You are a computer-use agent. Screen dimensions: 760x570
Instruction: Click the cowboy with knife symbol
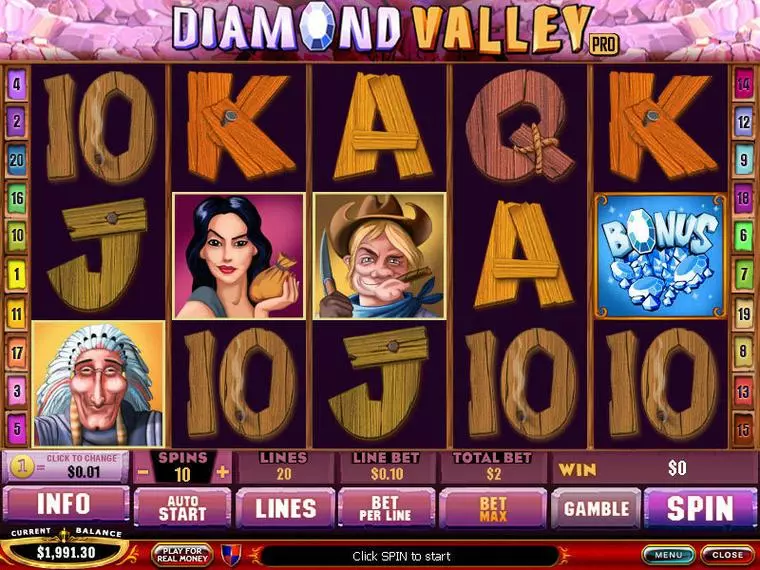point(380,256)
